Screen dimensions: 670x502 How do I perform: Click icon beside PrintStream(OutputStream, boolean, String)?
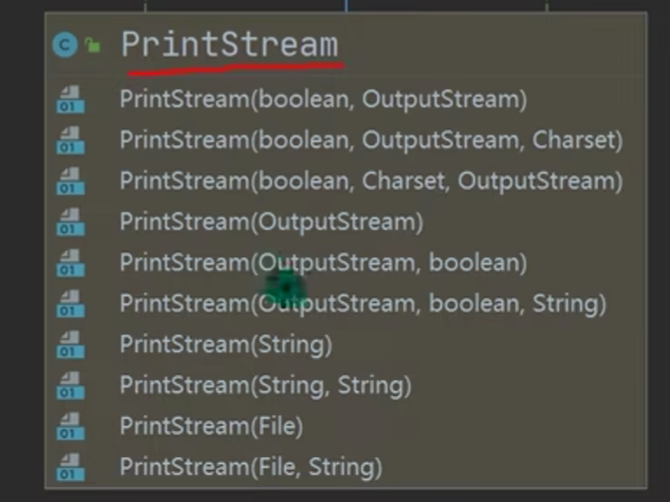coord(72,304)
